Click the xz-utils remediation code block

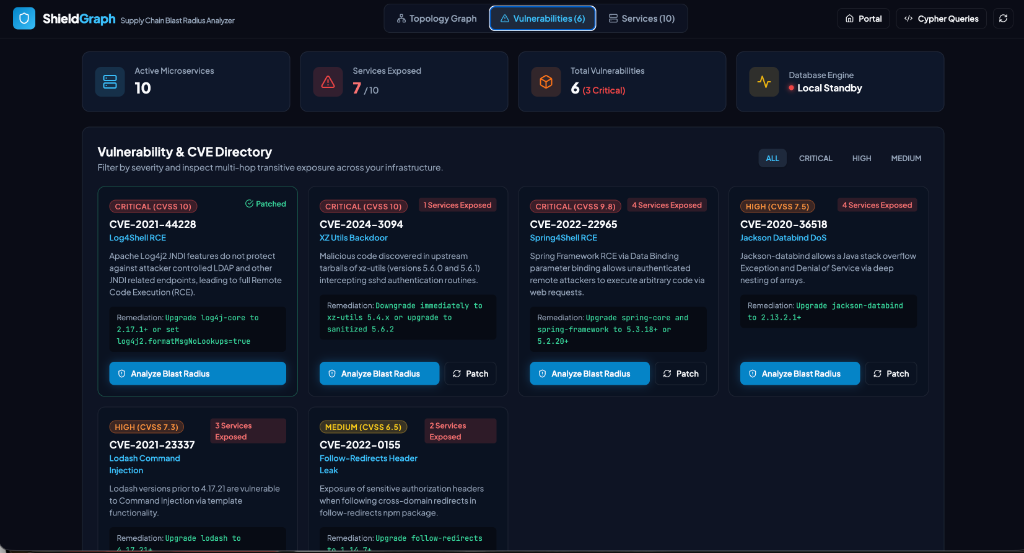click(x=408, y=317)
